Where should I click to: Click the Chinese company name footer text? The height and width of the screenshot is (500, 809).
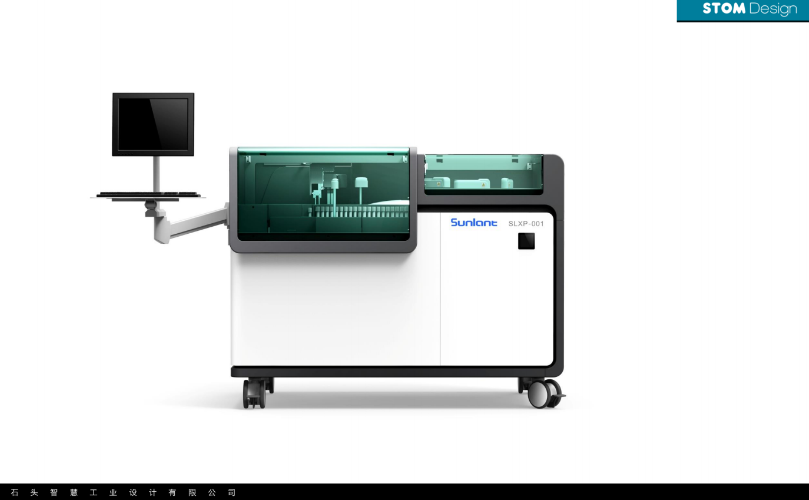click(123, 492)
